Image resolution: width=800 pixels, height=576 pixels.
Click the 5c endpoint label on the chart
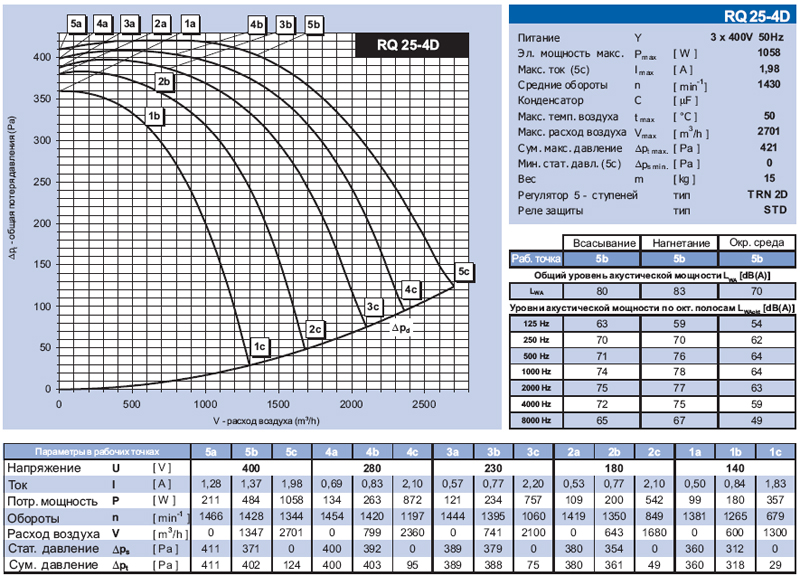pyautogui.click(x=463, y=271)
